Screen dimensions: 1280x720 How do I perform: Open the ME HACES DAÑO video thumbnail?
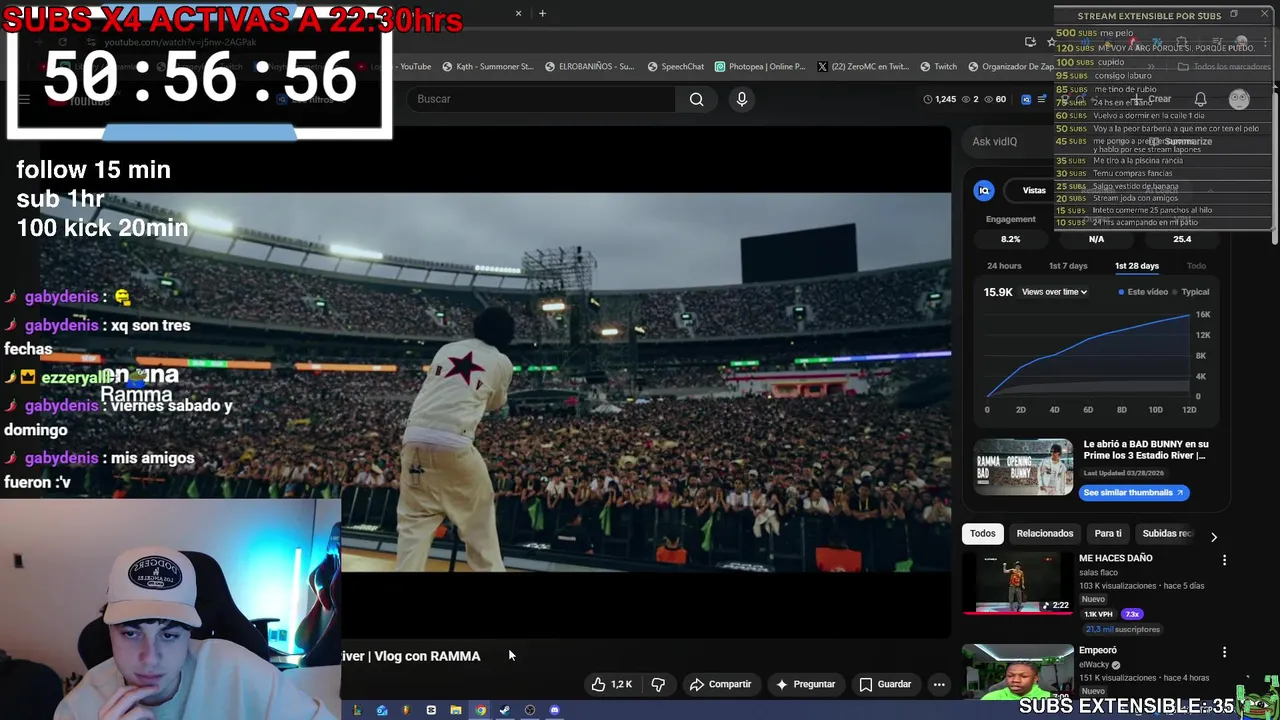click(1017, 582)
